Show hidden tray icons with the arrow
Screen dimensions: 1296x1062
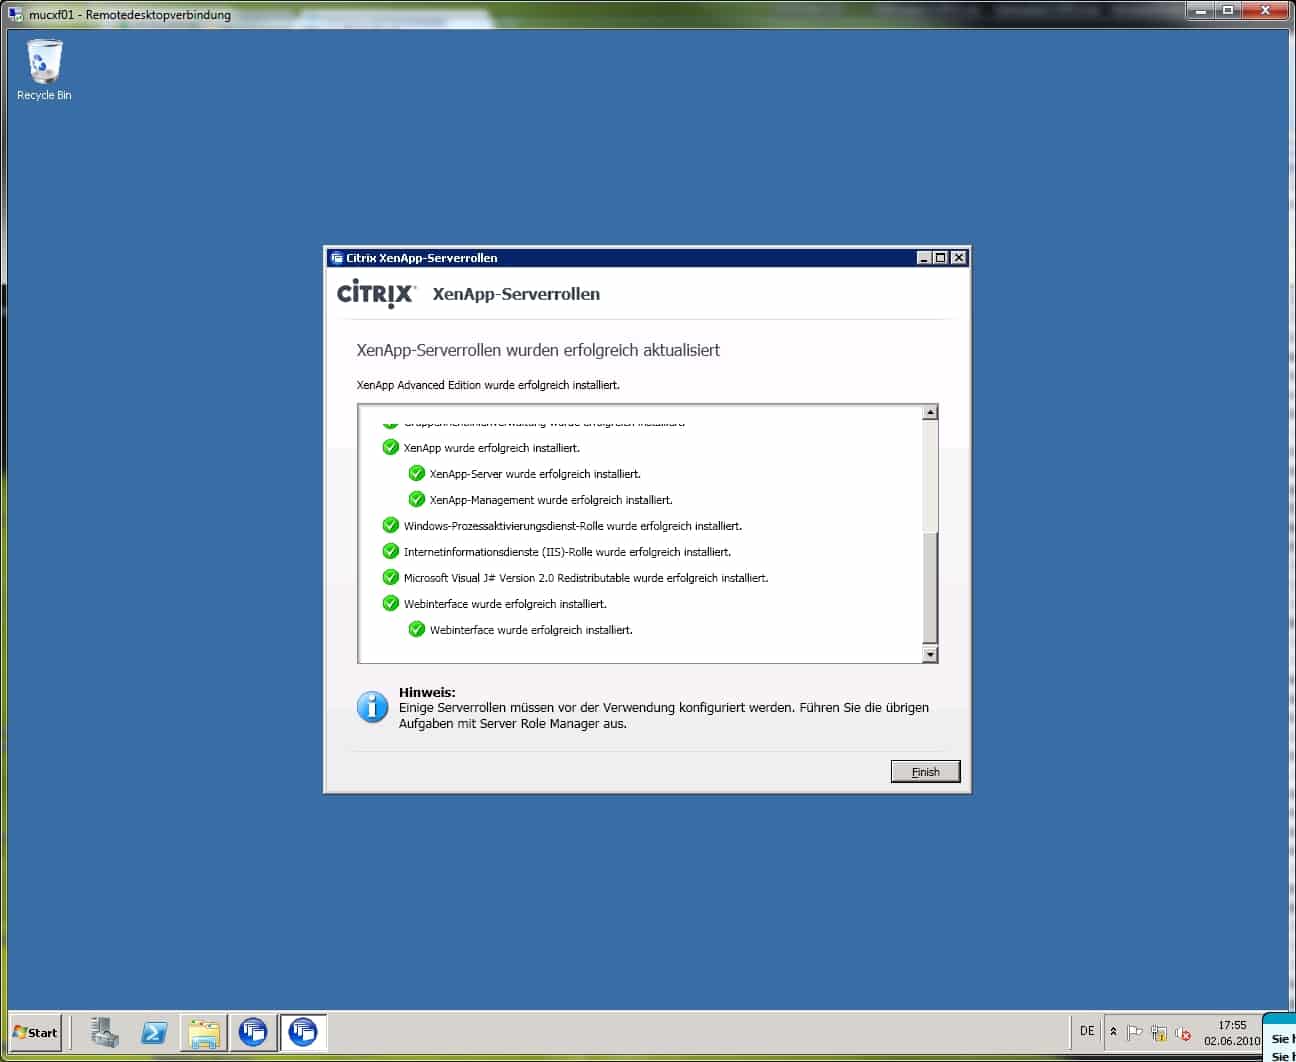[1113, 1032]
